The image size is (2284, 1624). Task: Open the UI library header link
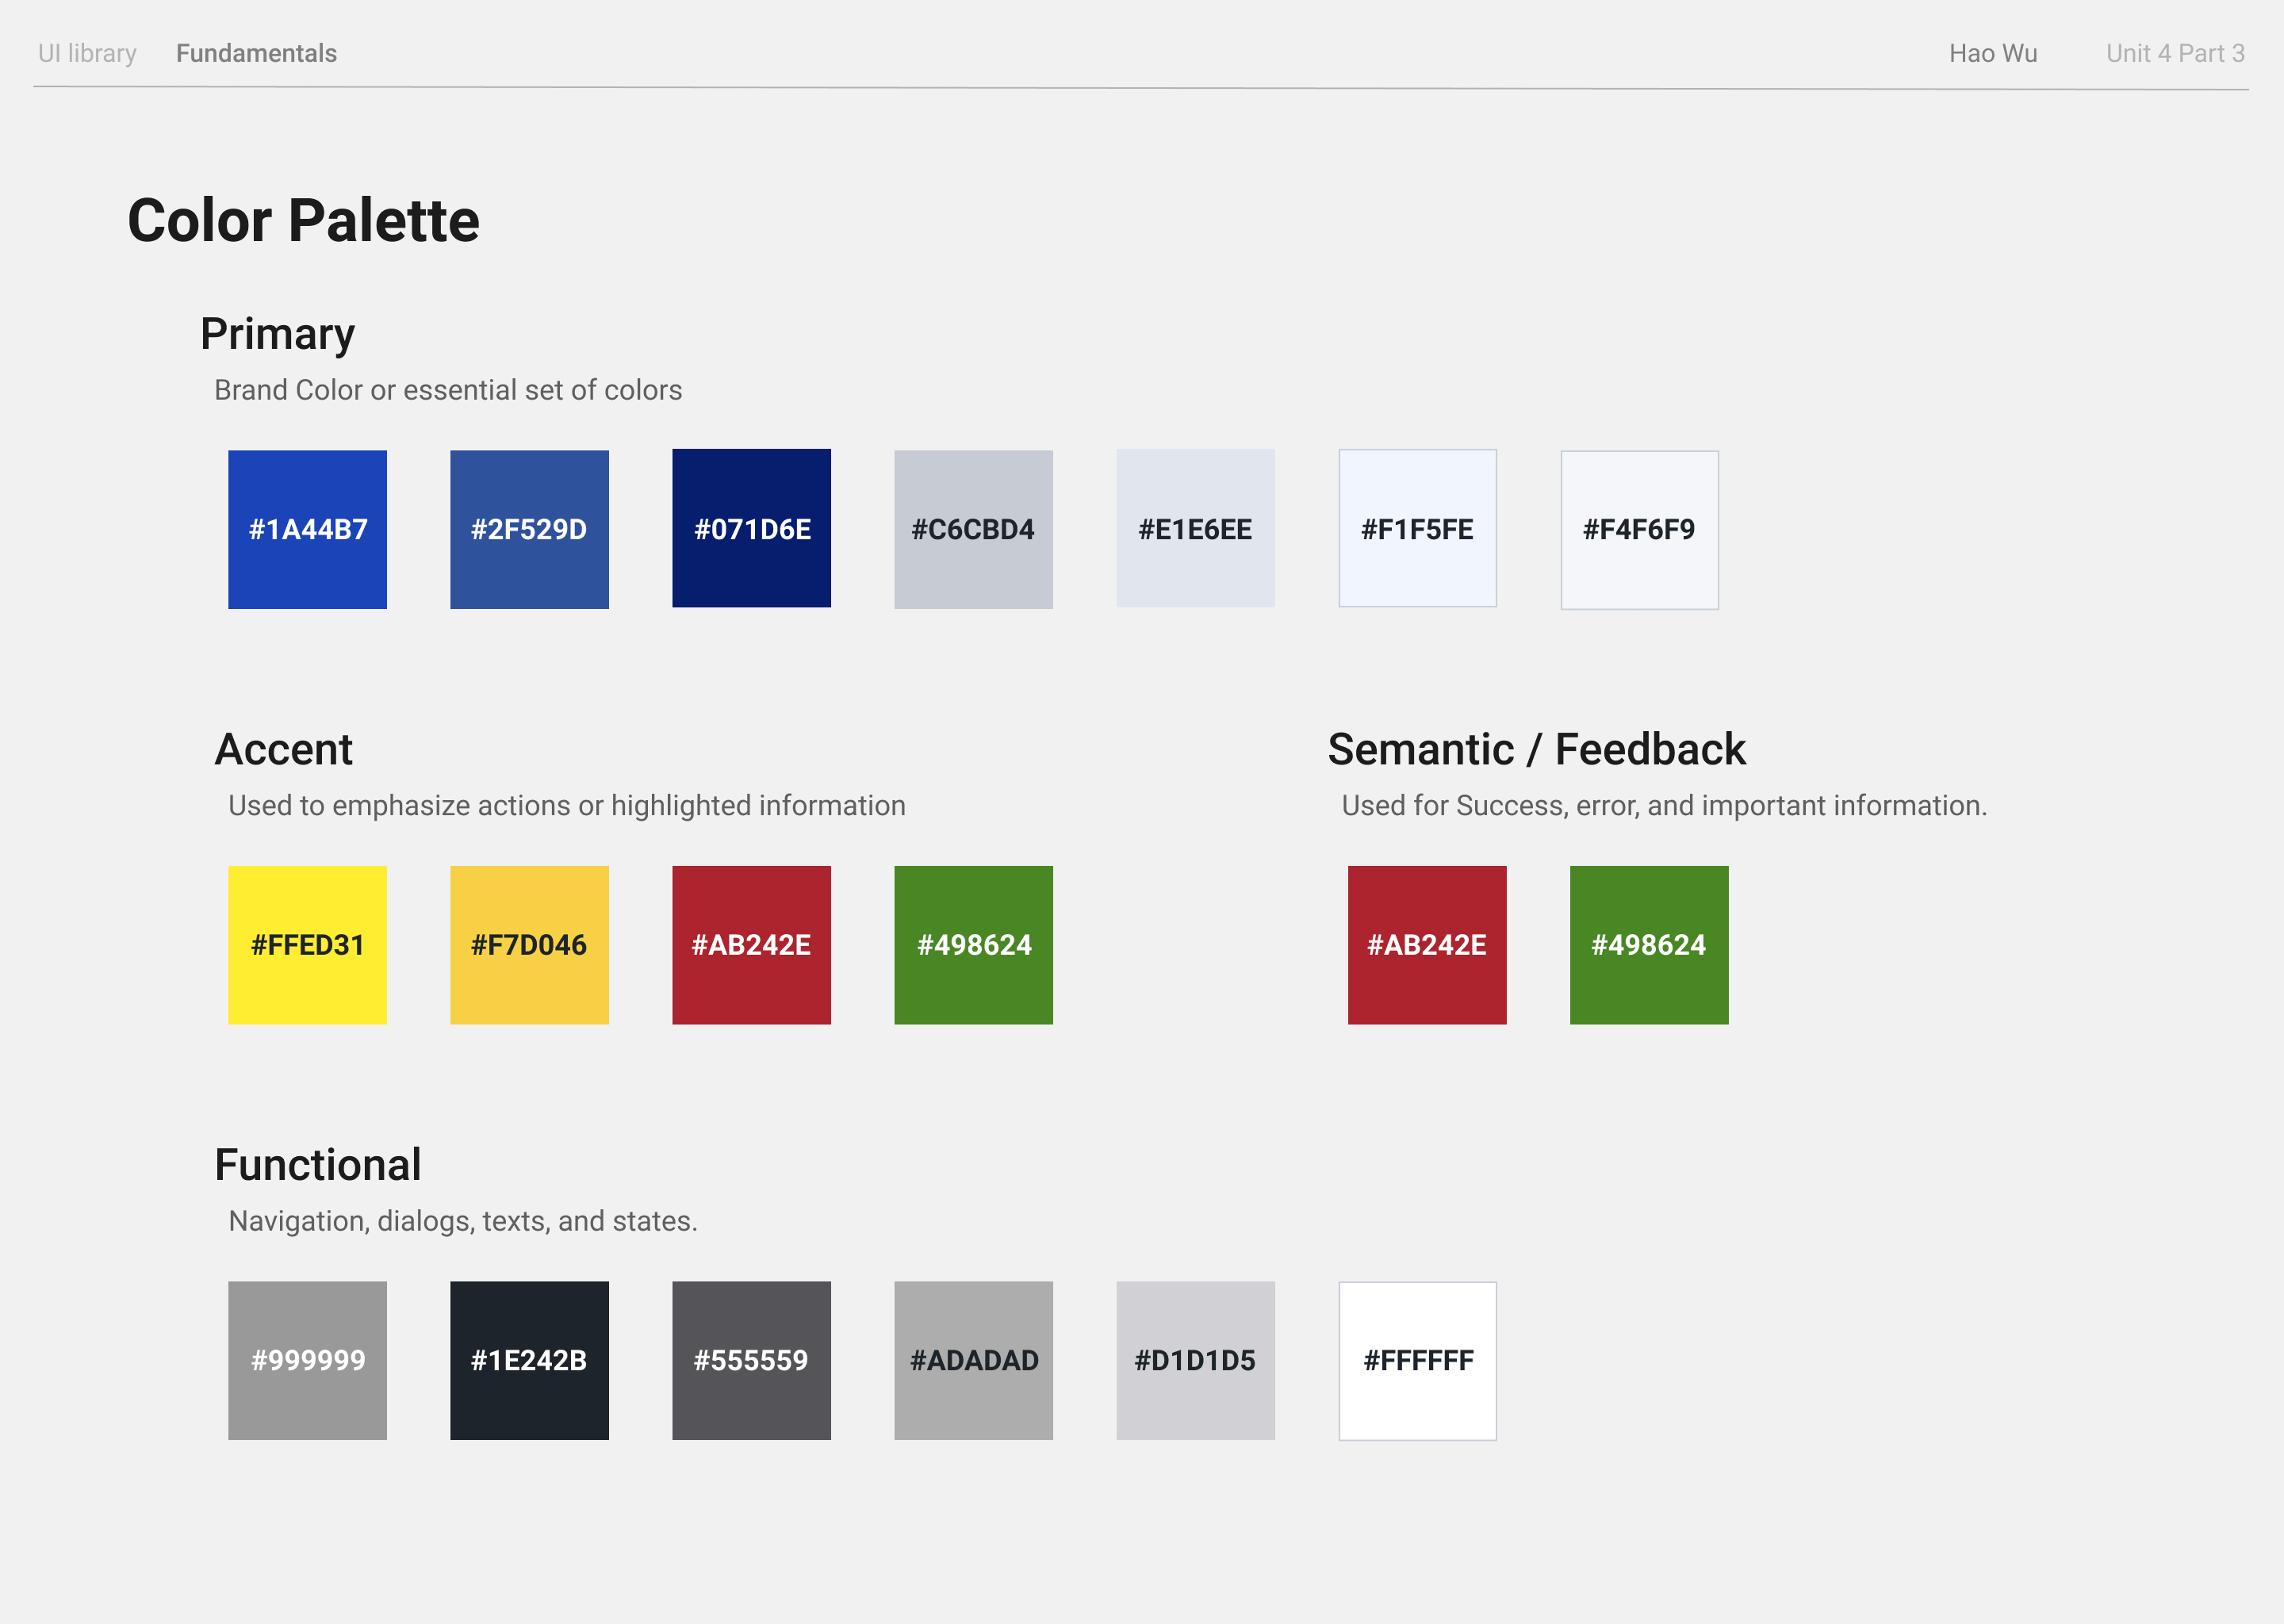point(87,53)
